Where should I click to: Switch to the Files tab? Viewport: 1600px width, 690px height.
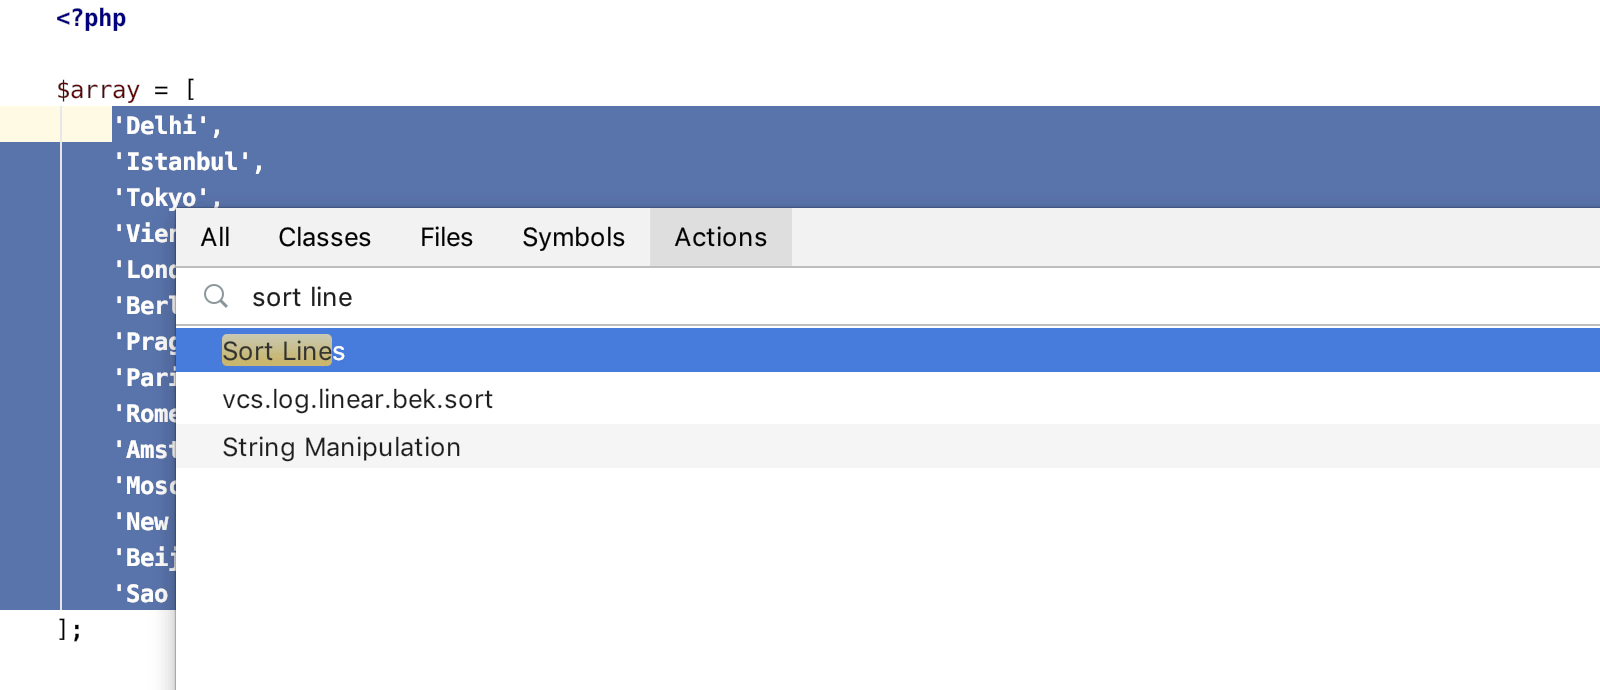446,237
